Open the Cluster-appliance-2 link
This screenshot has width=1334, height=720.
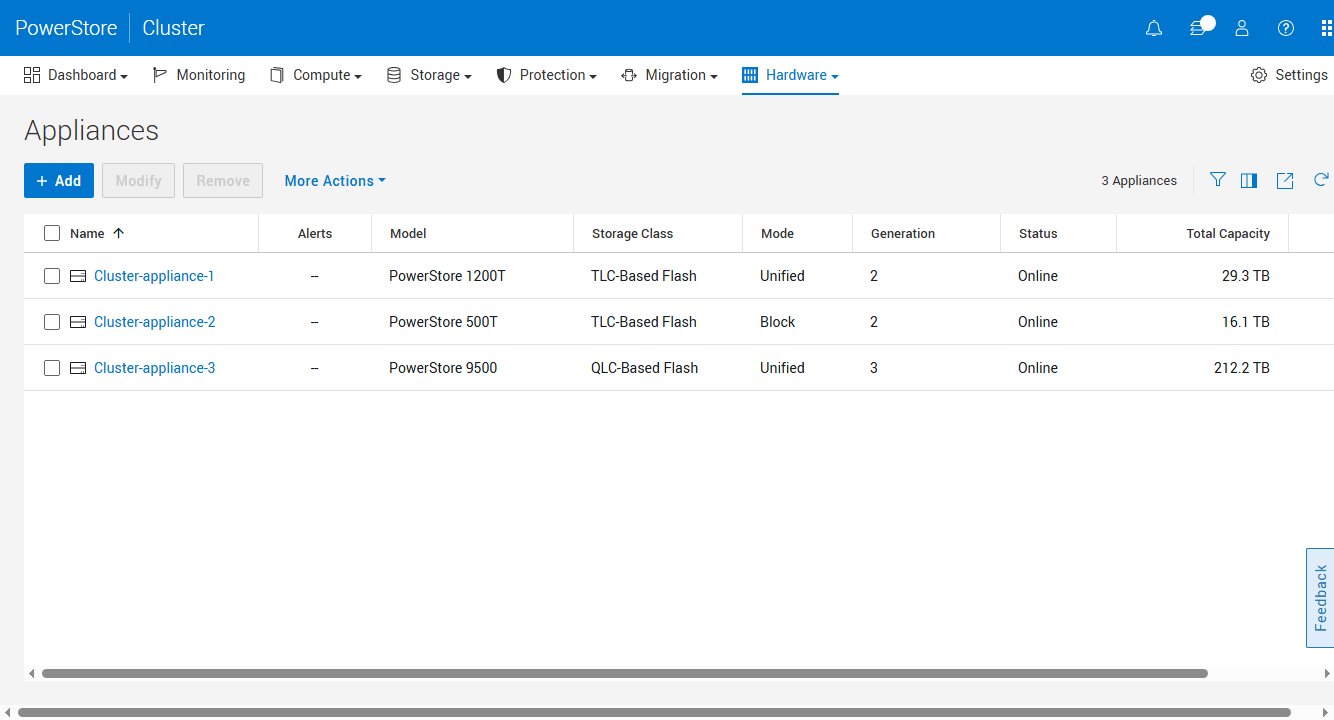click(155, 322)
